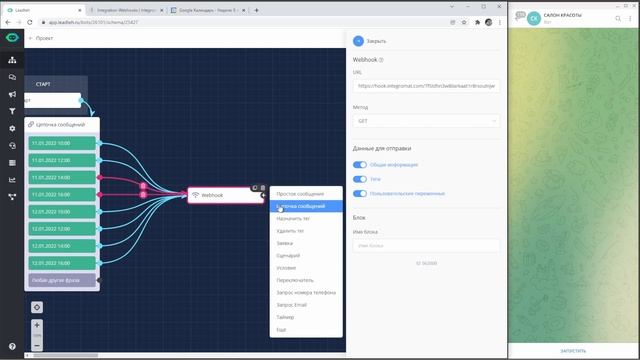Switch to the Integromat Webhooks browser tab
The height and width of the screenshot is (360, 640).
(x=126, y=10)
